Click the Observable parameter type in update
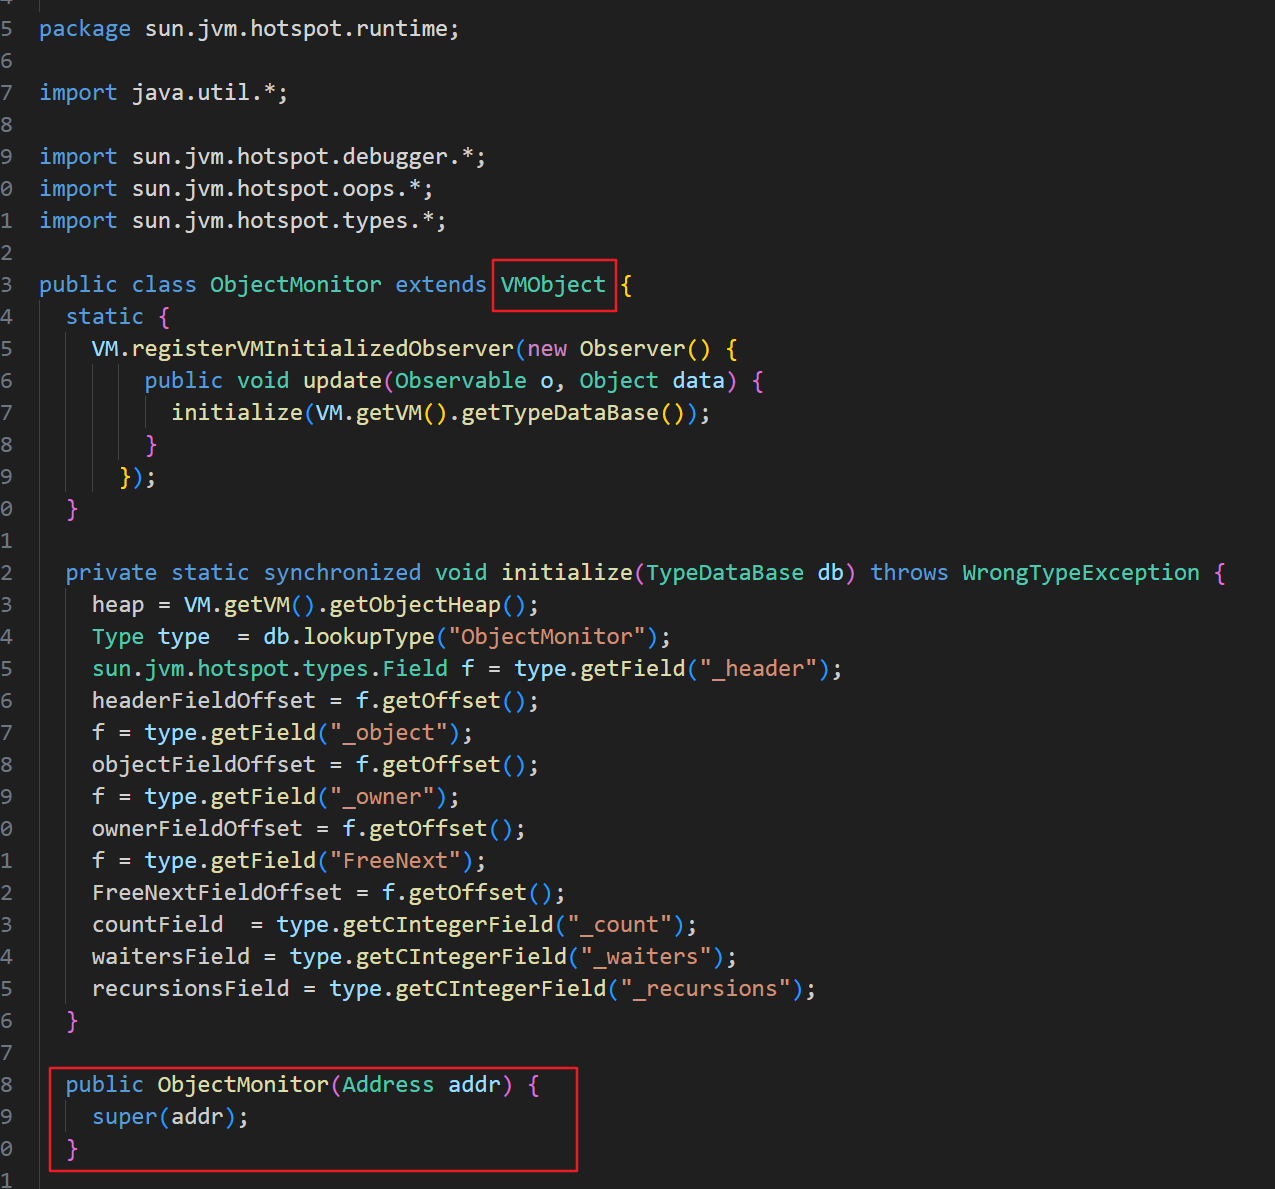 click(460, 381)
